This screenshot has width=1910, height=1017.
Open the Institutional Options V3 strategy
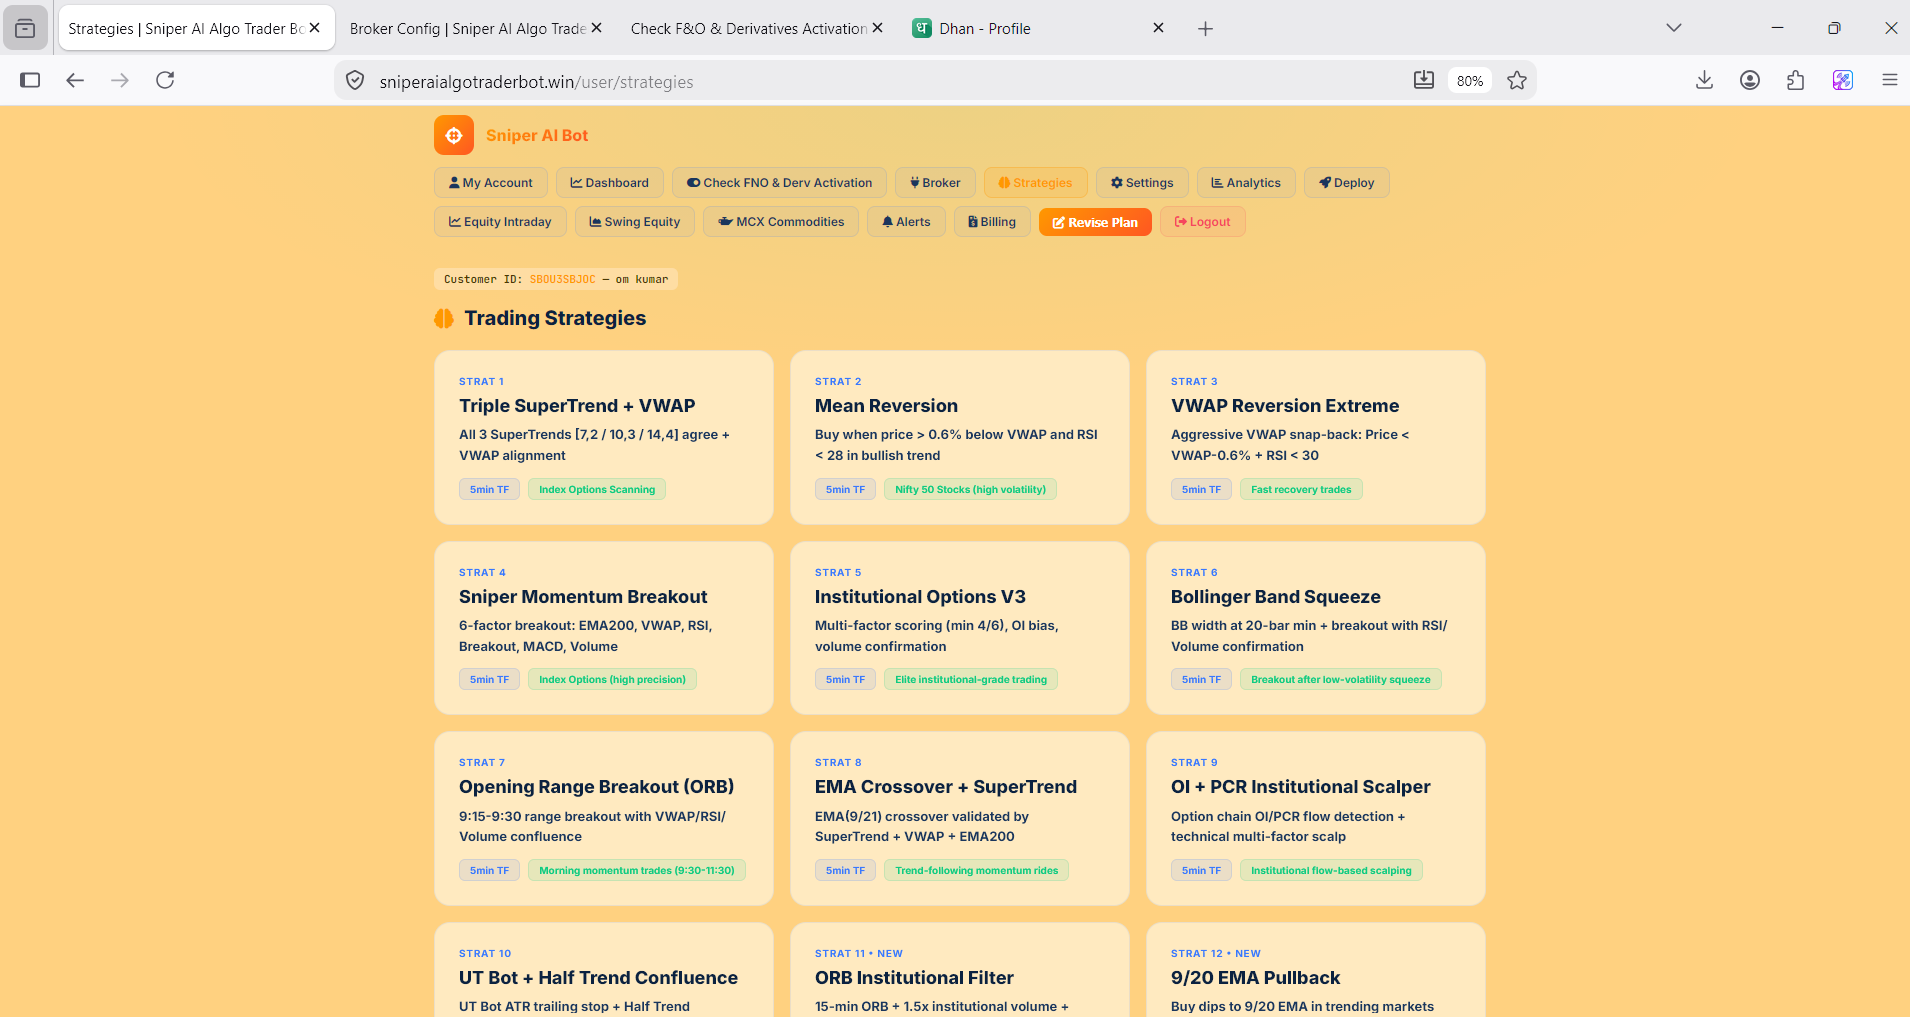[x=960, y=628]
